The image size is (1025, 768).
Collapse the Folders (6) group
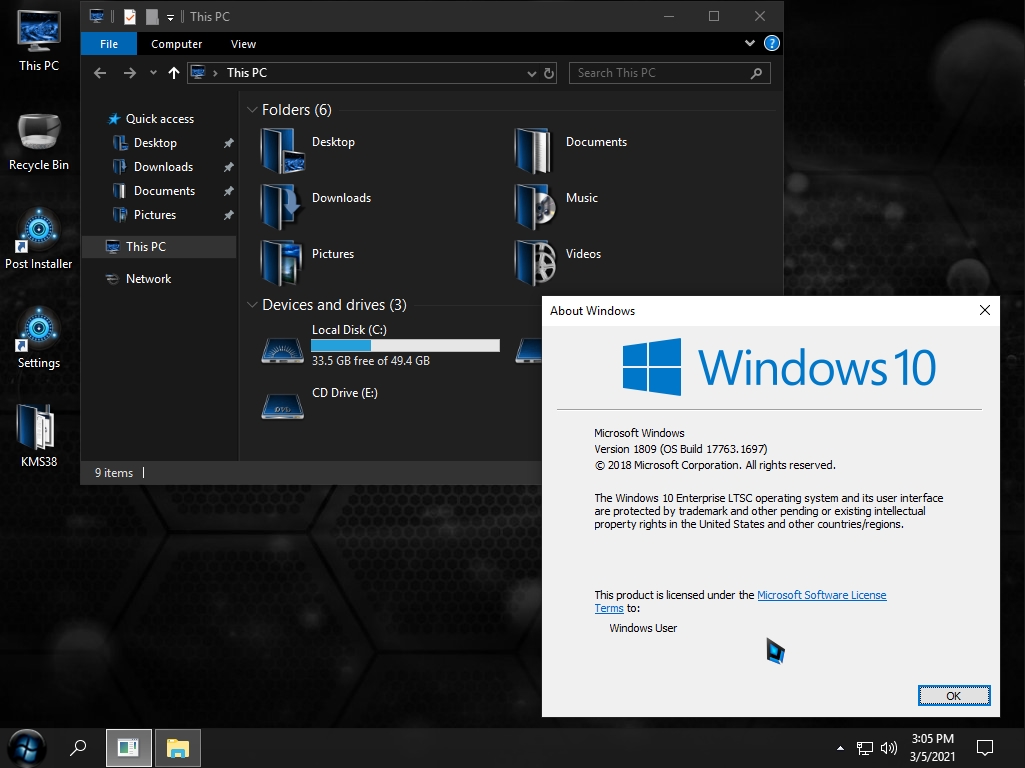coord(252,110)
